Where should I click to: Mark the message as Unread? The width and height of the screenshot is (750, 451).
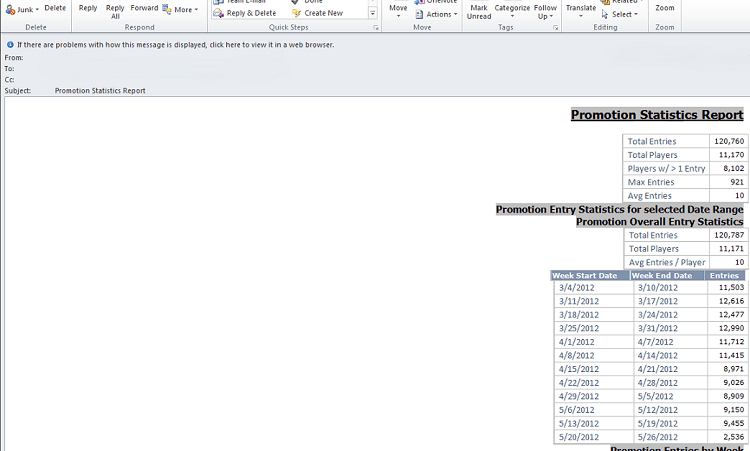[x=479, y=11]
